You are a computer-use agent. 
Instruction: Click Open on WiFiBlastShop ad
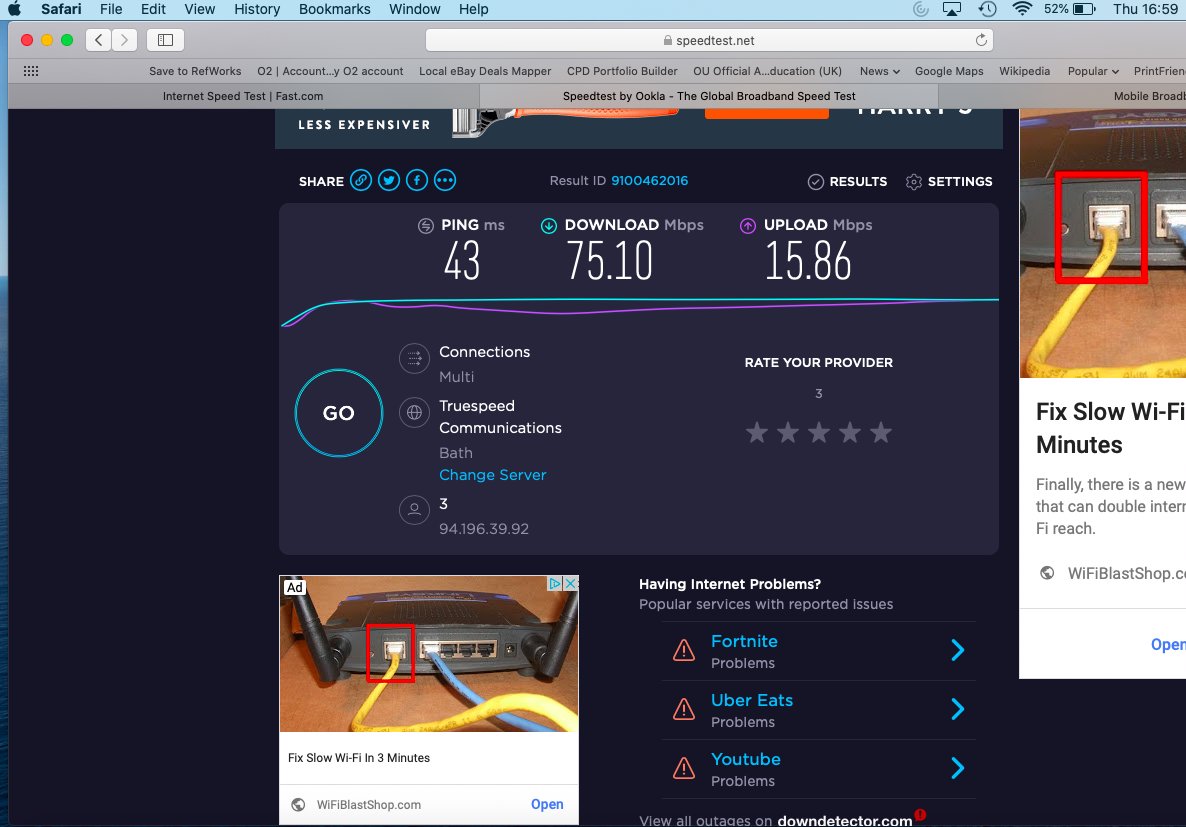(x=547, y=804)
